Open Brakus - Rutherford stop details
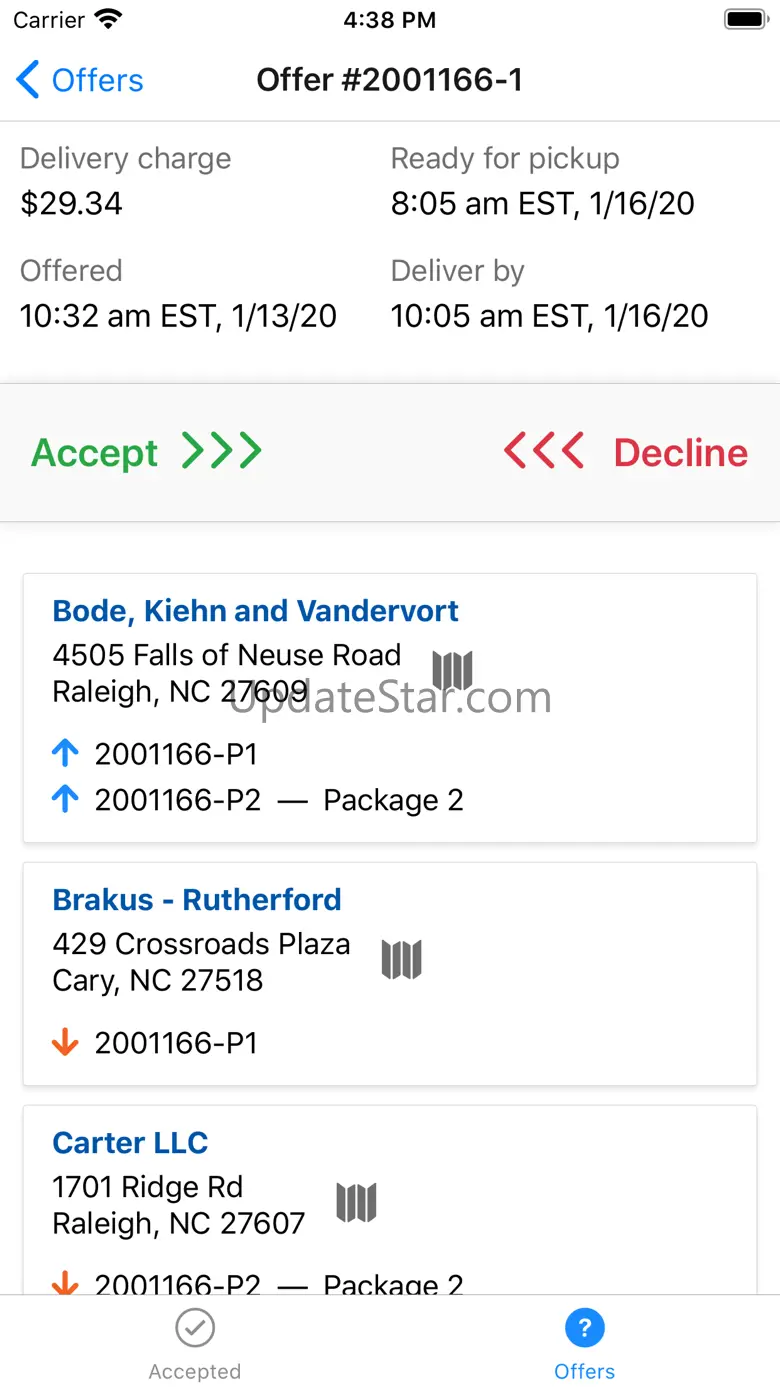This screenshot has width=780, height=1387. 197,900
